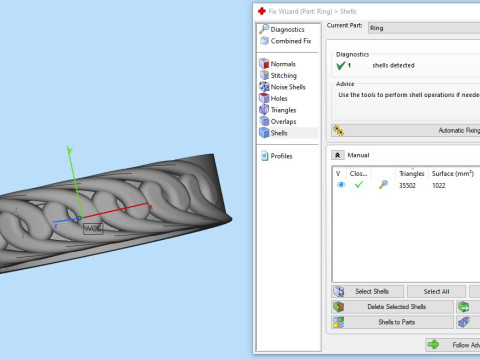This screenshot has height=360, width=480.
Task: Click the Triangles step icon
Action: click(x=264, y=110)
